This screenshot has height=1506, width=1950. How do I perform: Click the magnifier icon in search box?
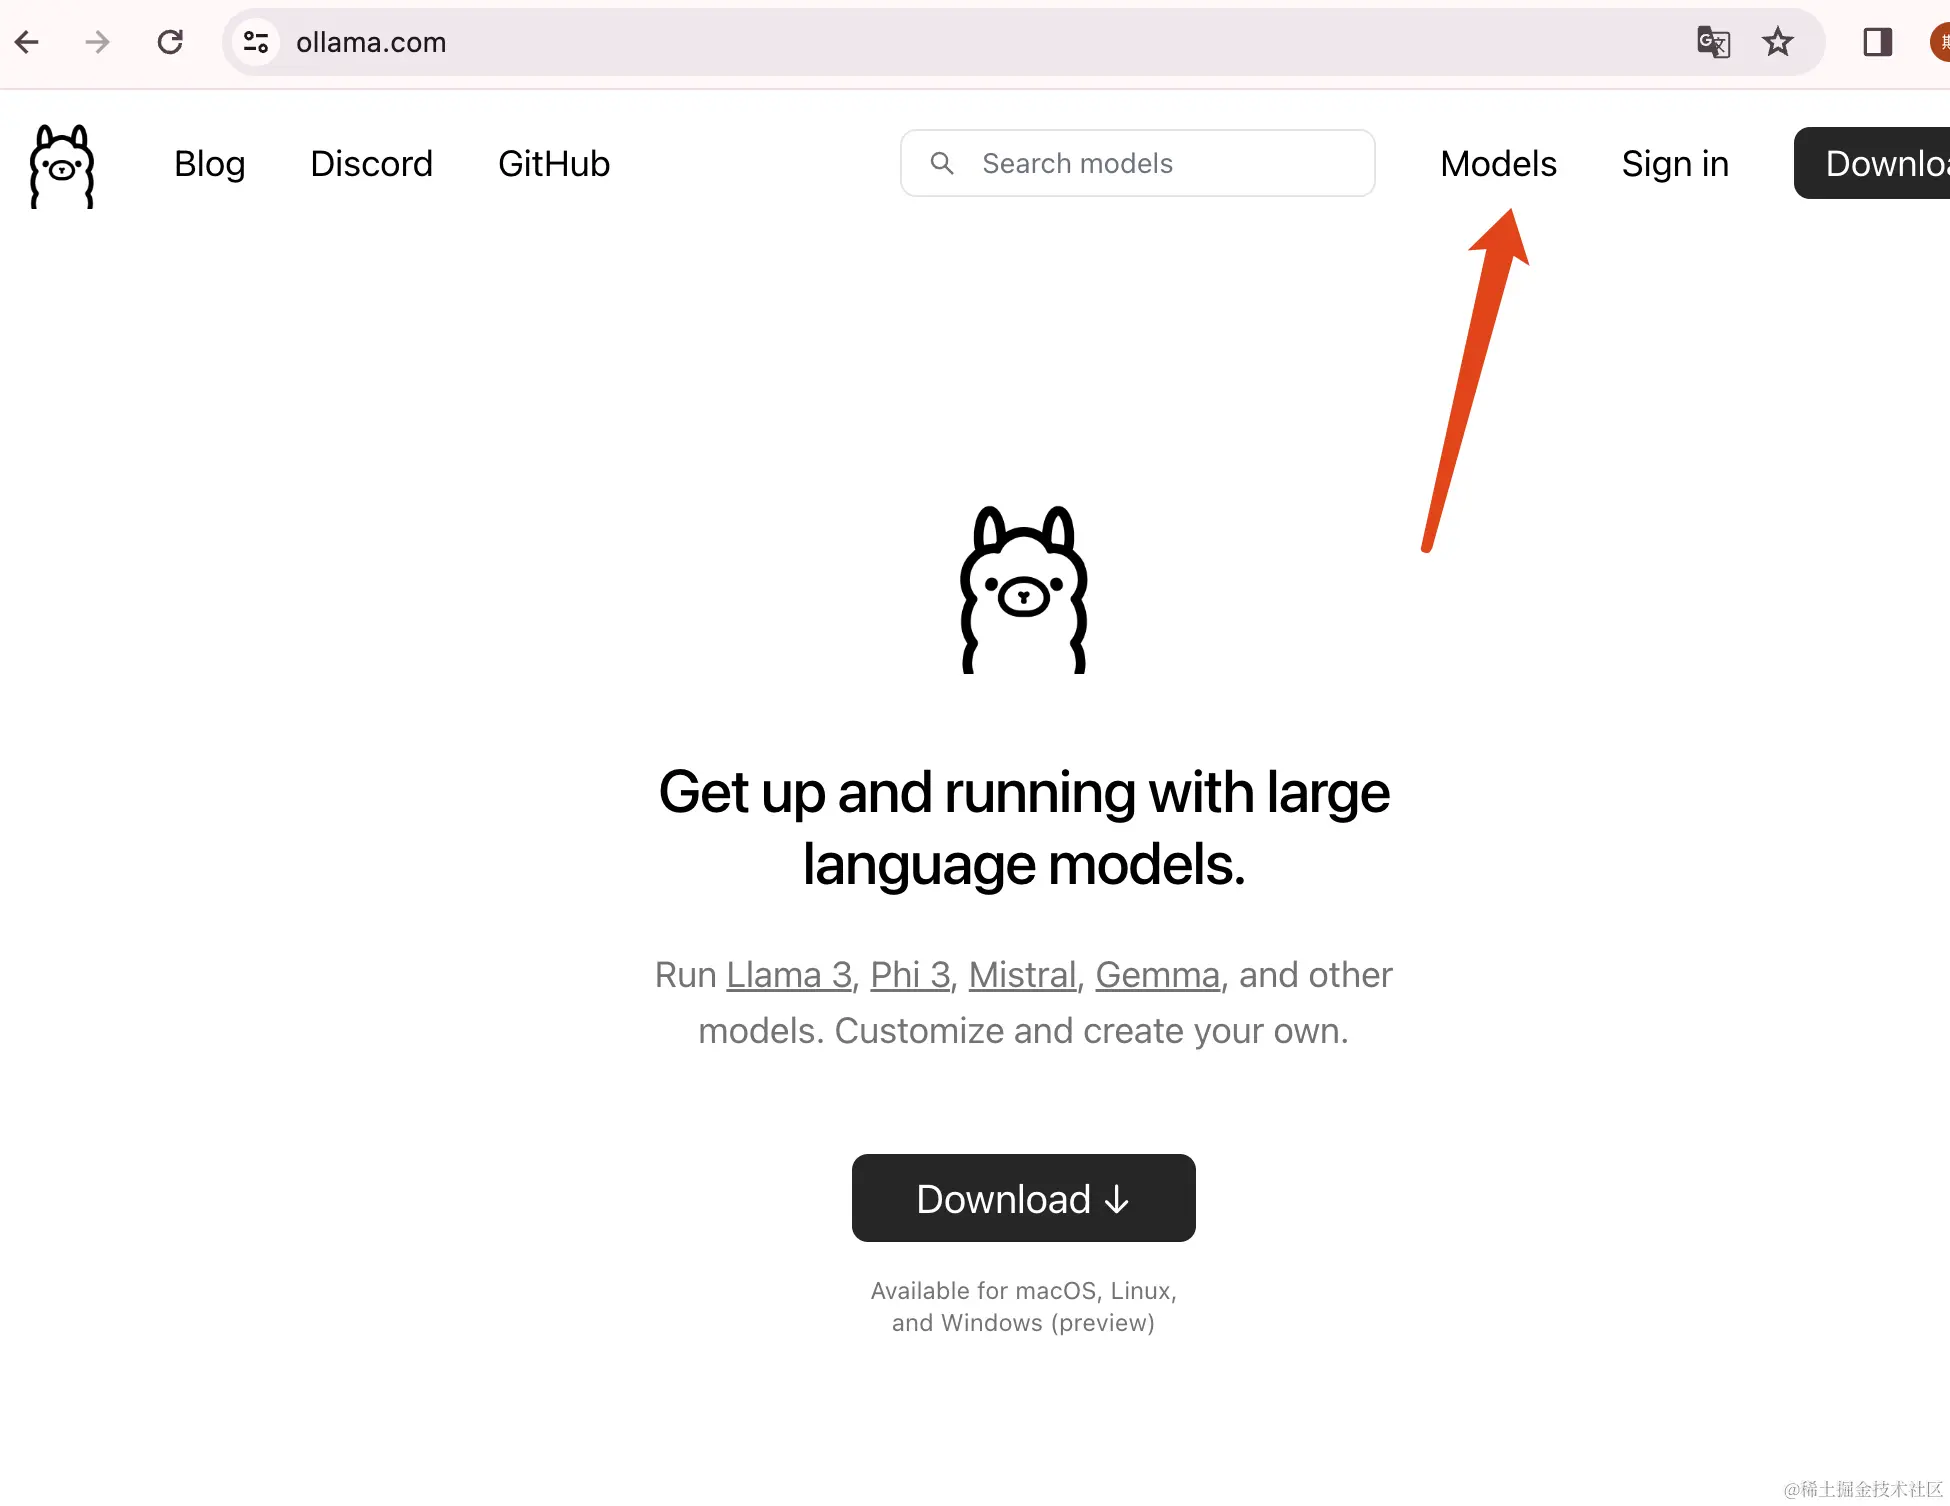click(941, 163)
